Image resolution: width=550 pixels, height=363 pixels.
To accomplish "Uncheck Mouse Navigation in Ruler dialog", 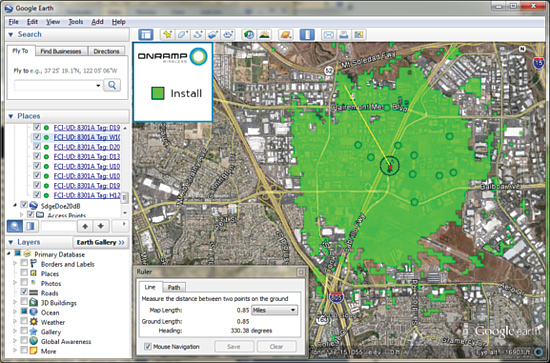I will click(148, 347).
